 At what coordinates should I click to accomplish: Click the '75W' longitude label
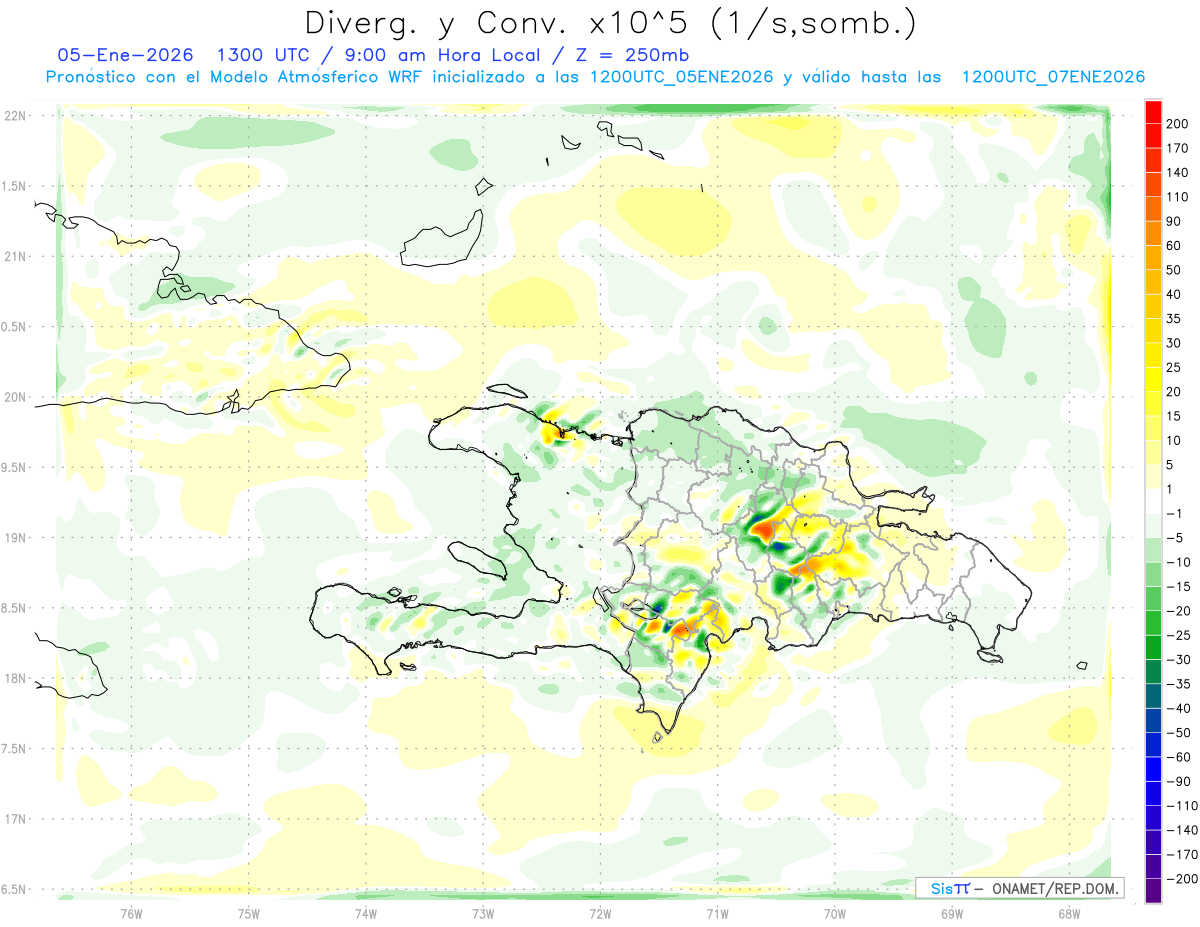click(x=248, y=913)
